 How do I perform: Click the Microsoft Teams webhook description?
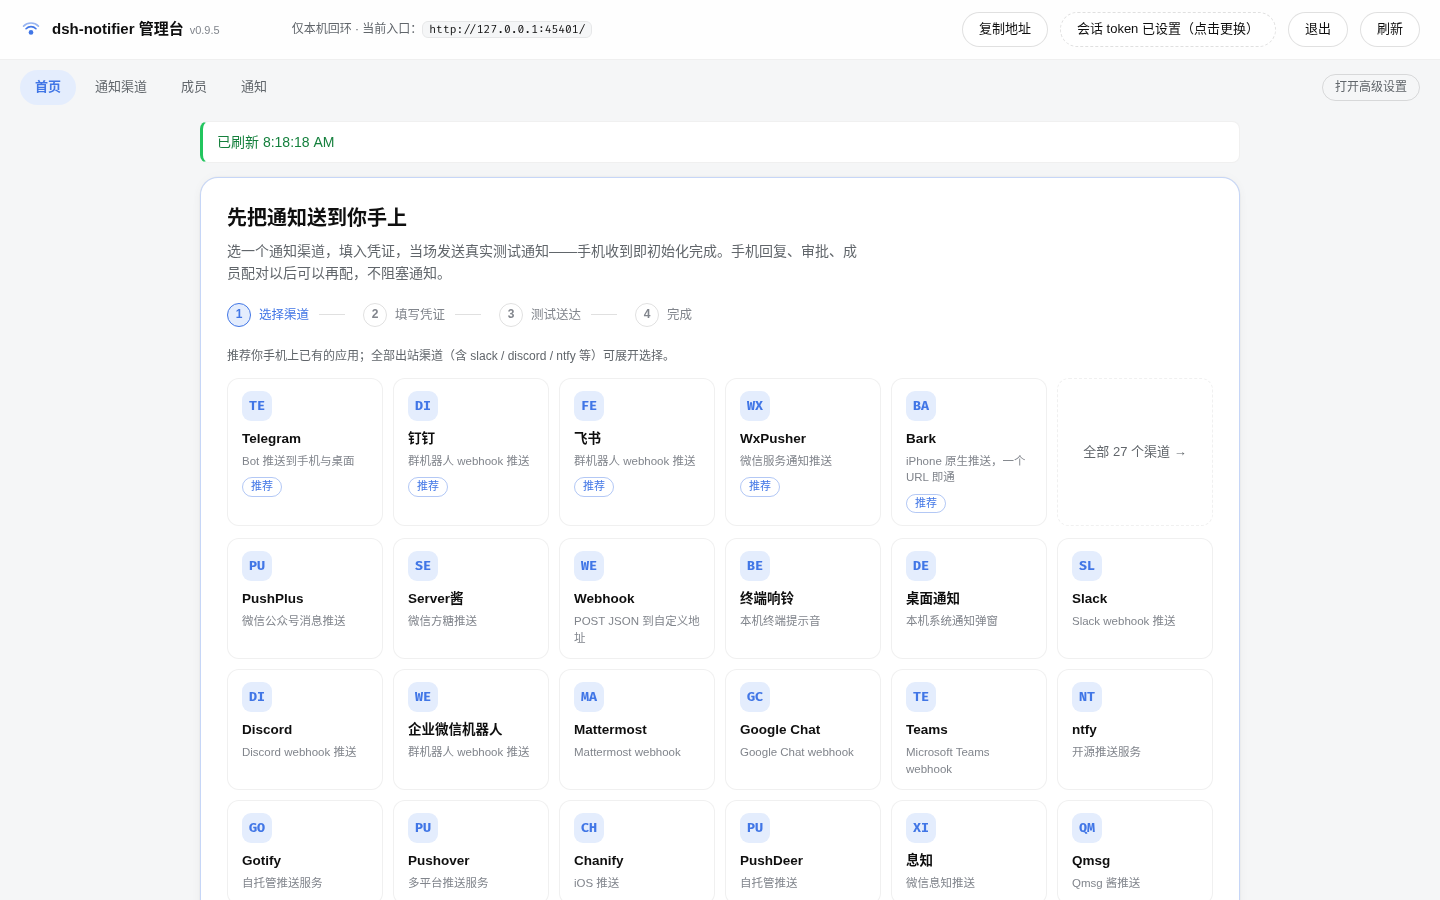pyautogui.click(x=948, y=761)
